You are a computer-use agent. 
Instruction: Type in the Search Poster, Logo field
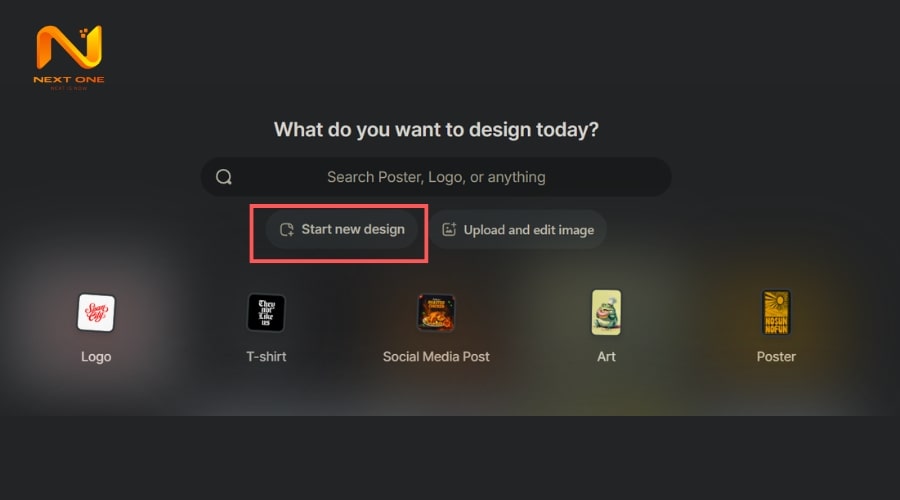[x=436, y=177]
